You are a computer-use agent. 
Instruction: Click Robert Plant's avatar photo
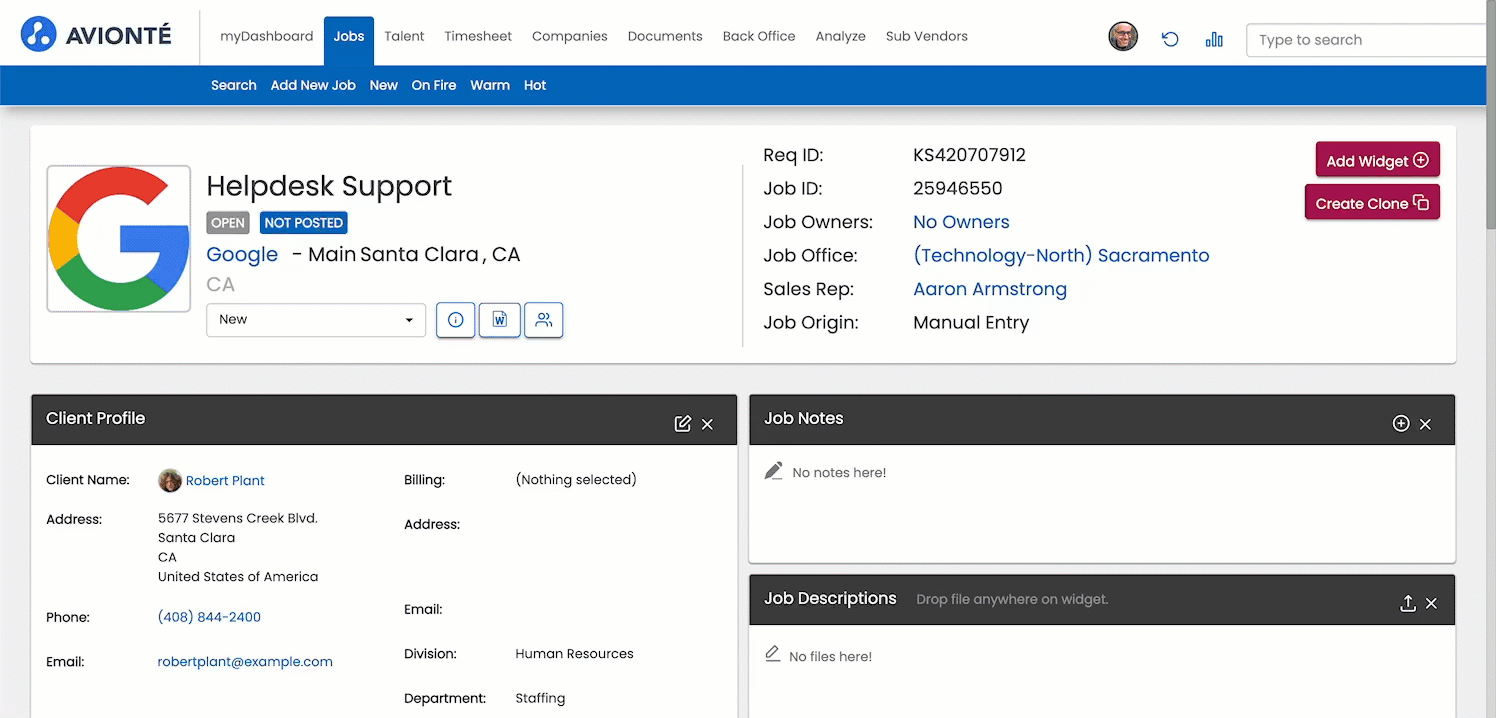[170, 481]
